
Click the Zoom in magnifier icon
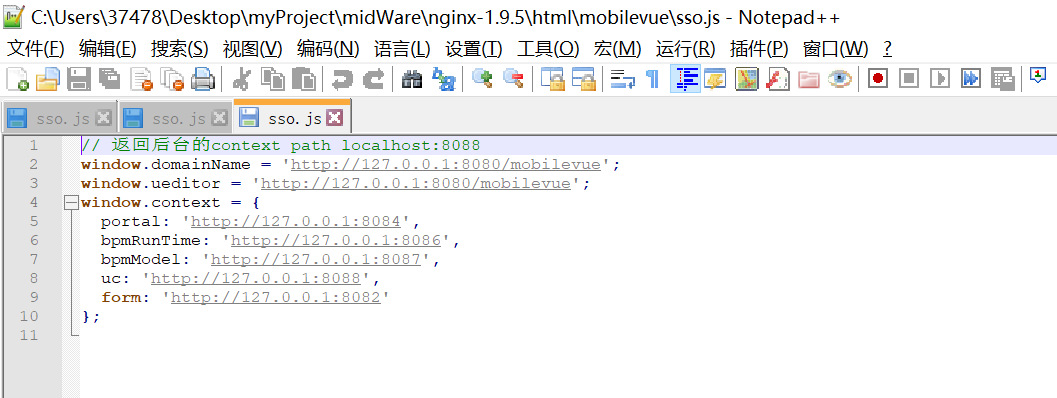click(x=482, y=79)
